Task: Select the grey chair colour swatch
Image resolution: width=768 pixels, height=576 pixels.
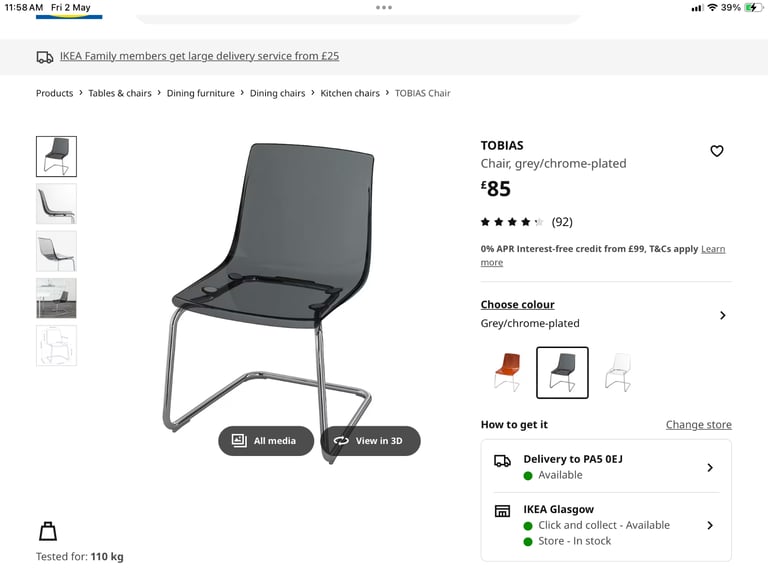Action: (562, 372)
